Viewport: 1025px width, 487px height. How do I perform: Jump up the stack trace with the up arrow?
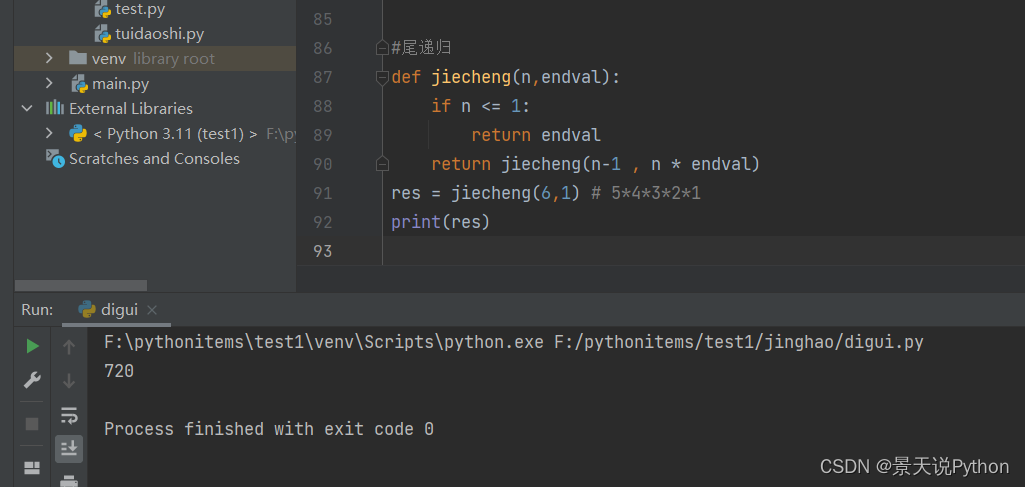point(69,346)
